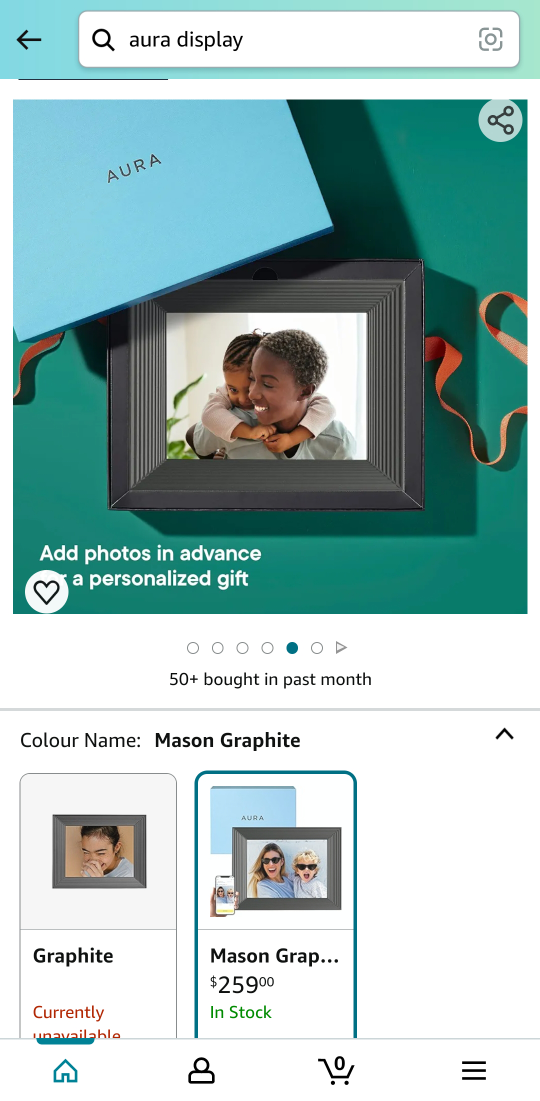
Task: Select the fourth image carousel dot
Action: (268, 648)
